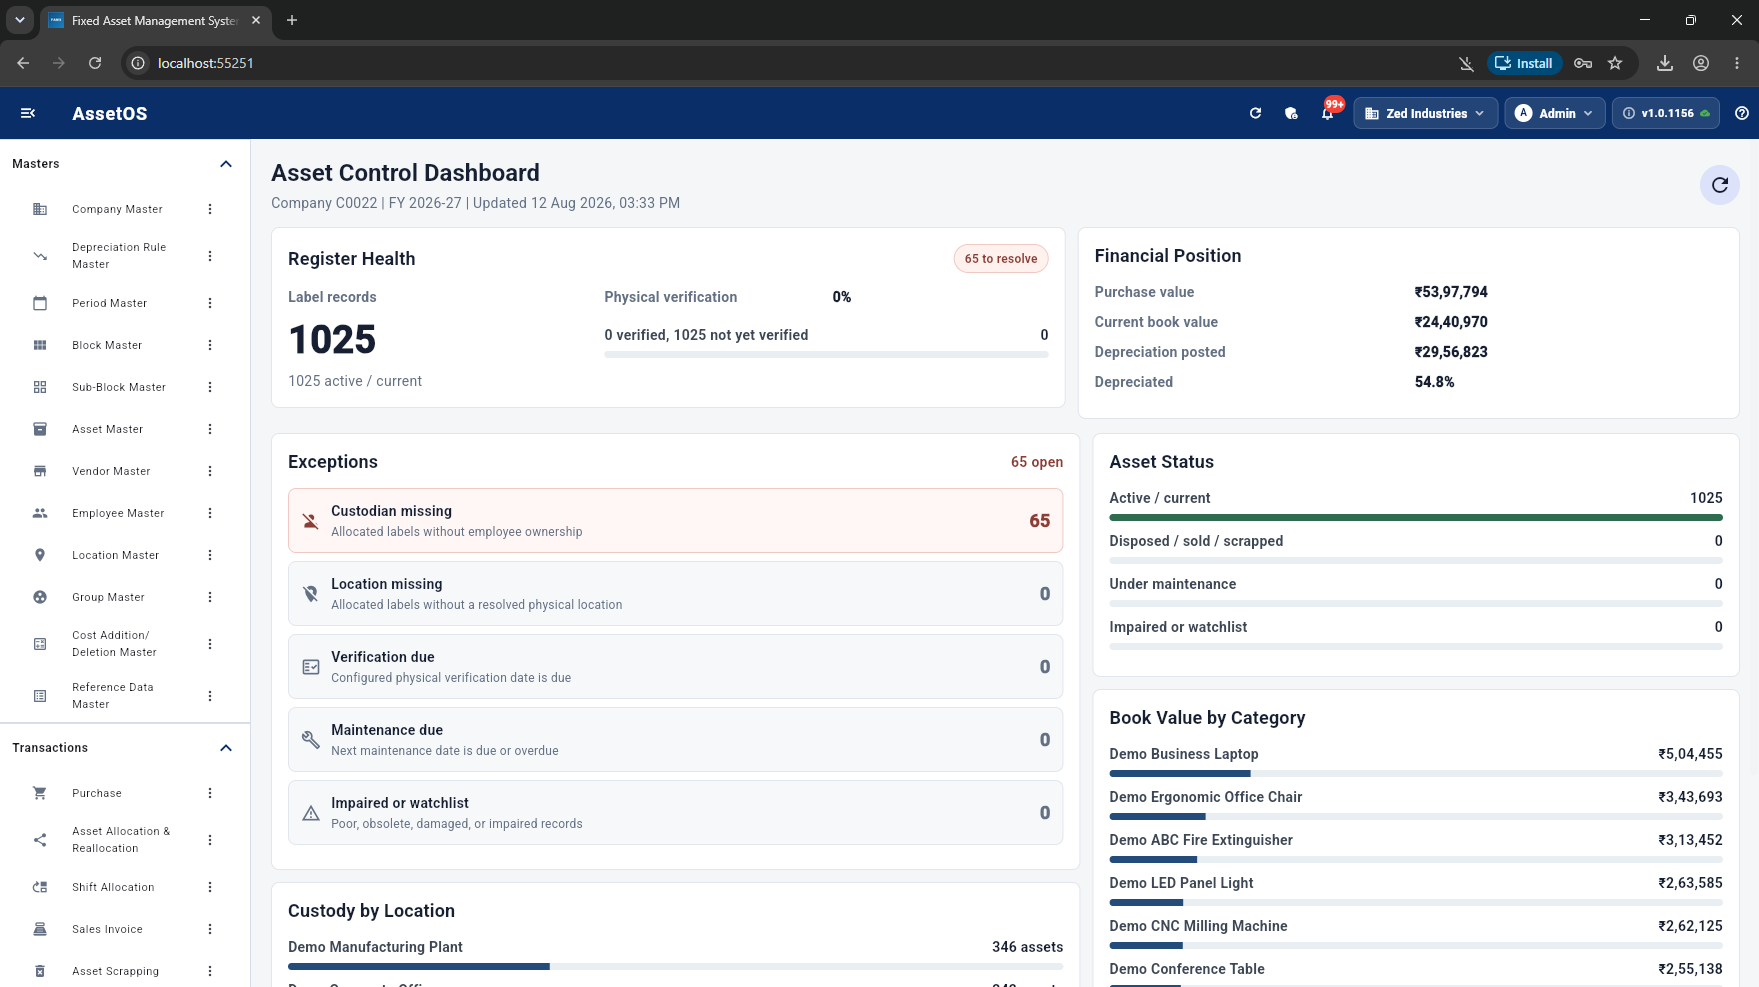Image resolution: width=1759 pixels, height=987 pixels.
Task: Open more options for Company Master
Action: tap(210, 209)
